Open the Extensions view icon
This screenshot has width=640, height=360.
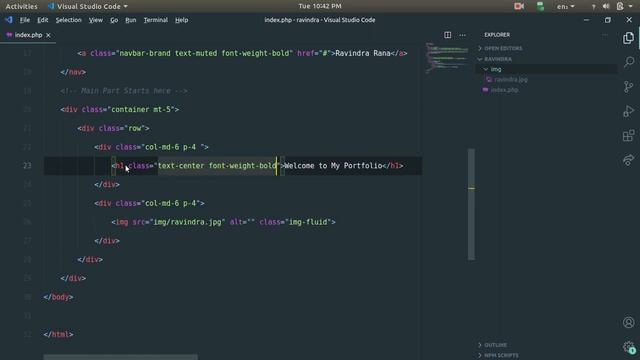[629, 136]
